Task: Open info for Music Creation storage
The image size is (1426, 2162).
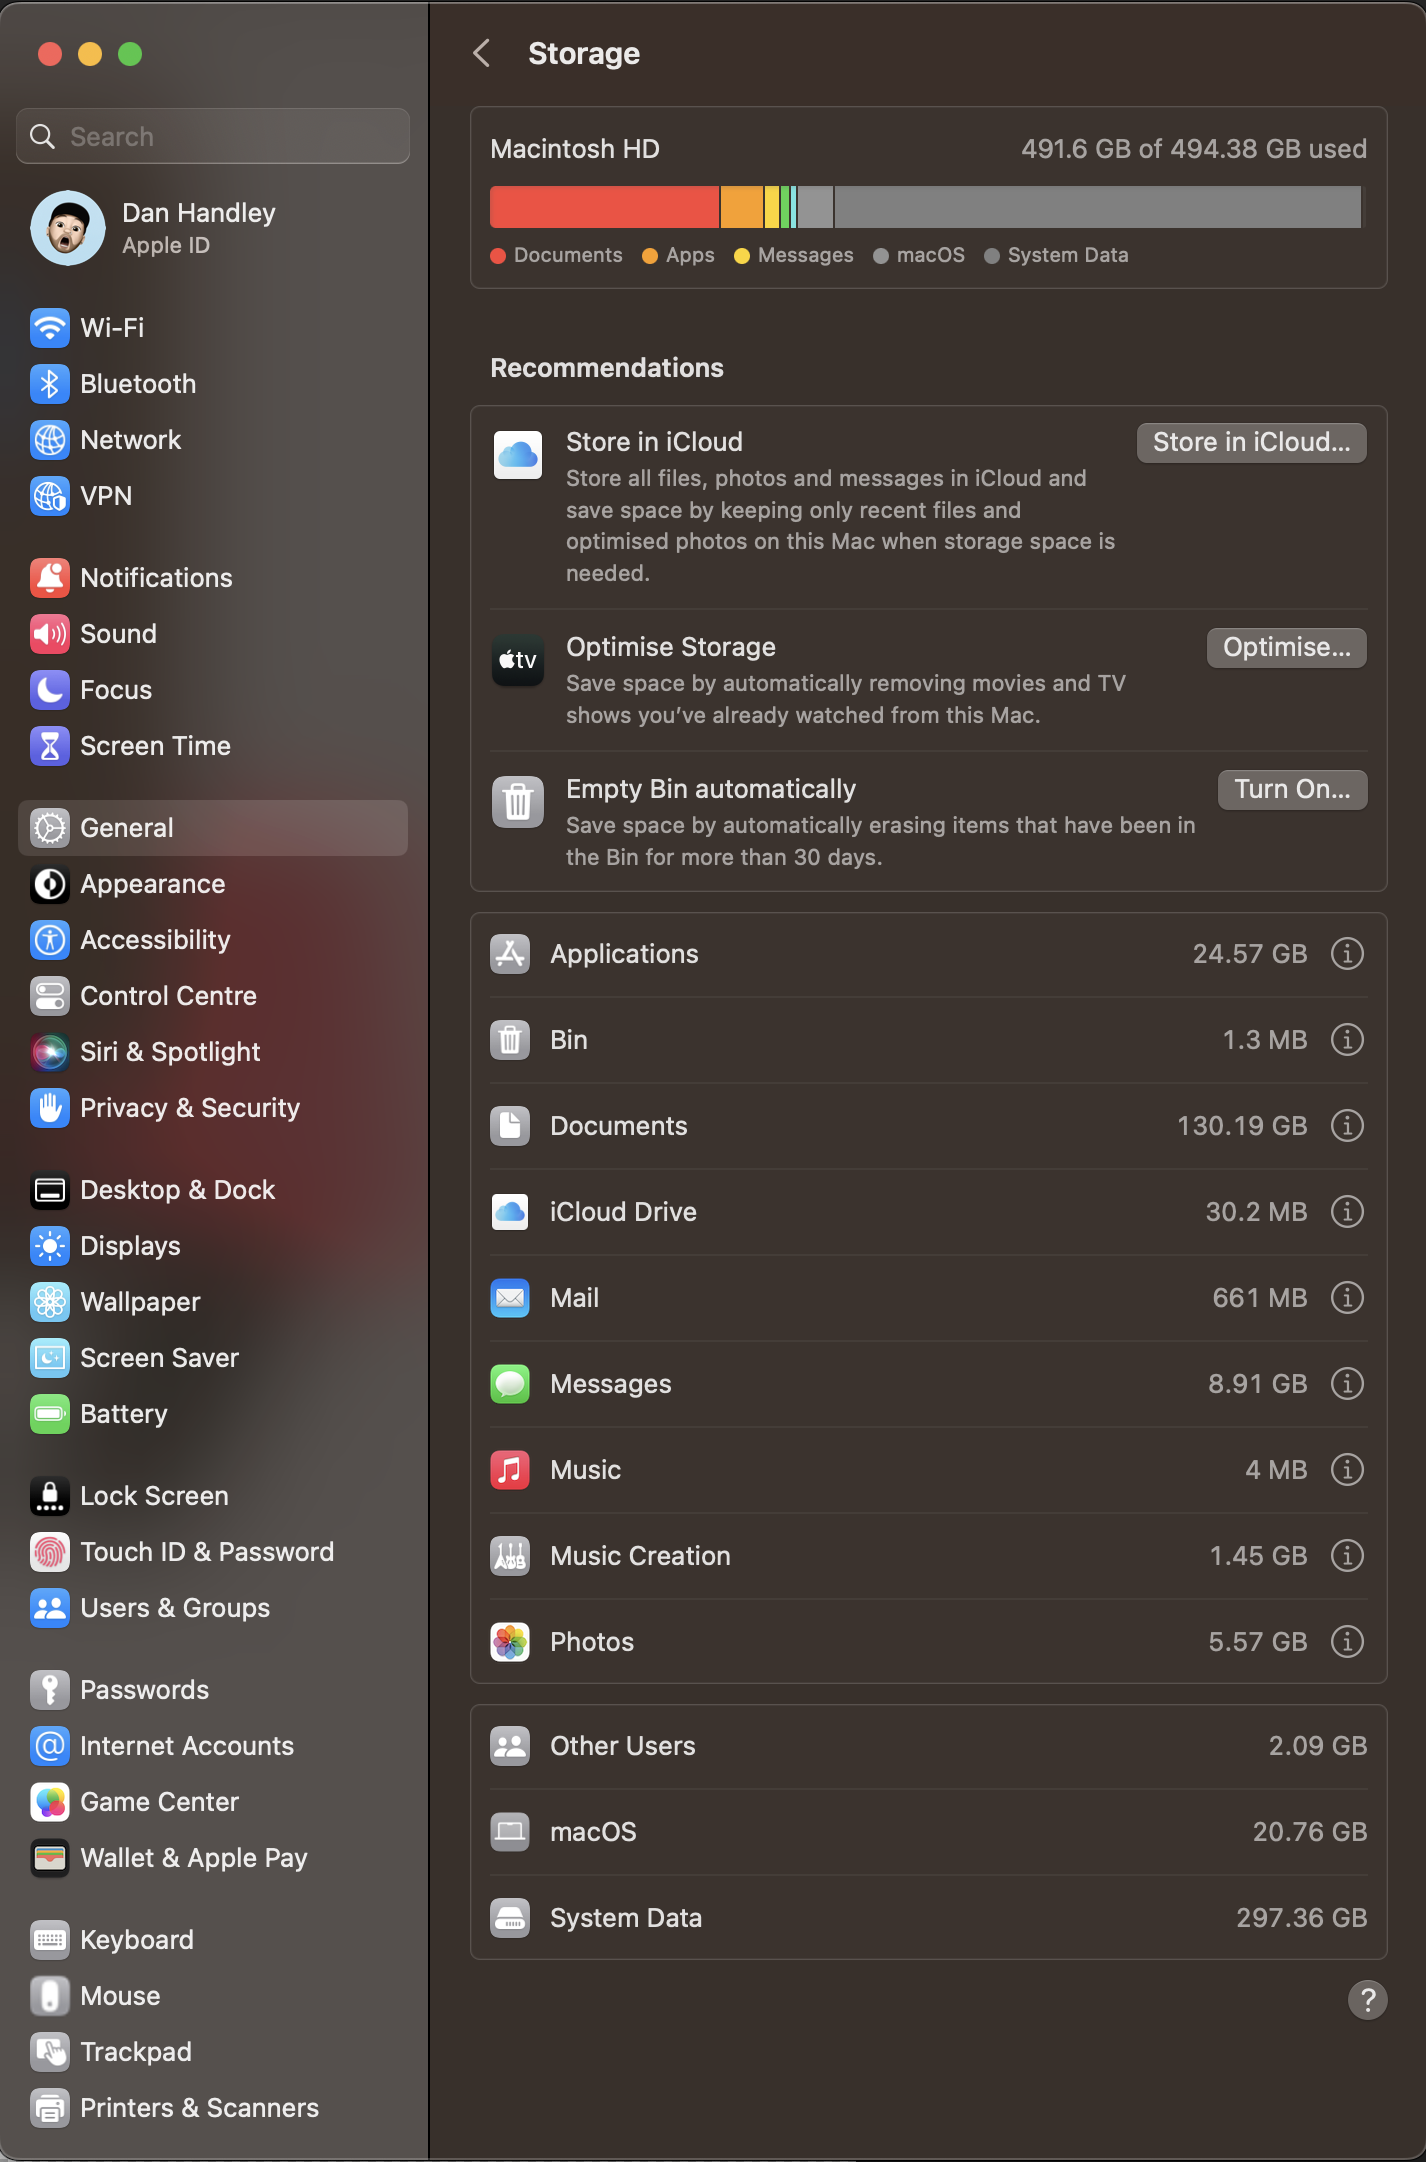Action: [x=1347, y=1555]
